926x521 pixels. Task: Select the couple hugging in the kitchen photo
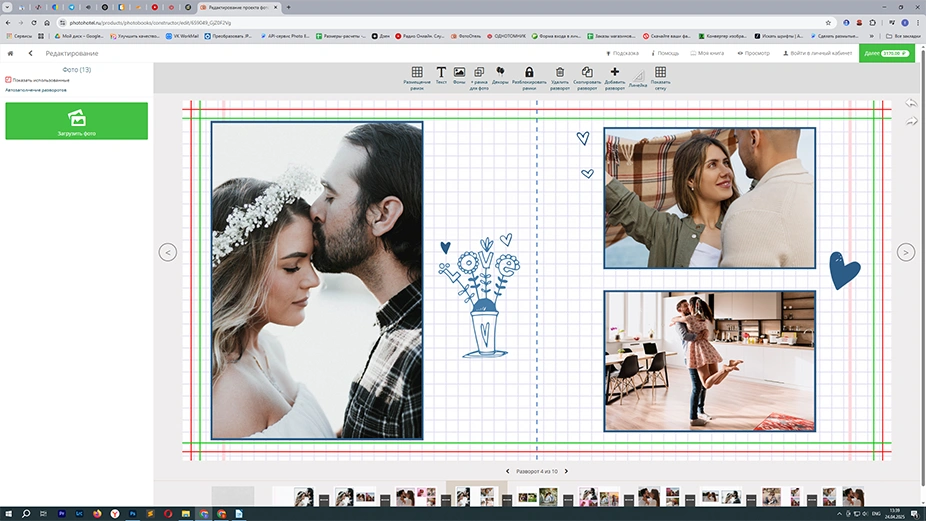[709, 361]
